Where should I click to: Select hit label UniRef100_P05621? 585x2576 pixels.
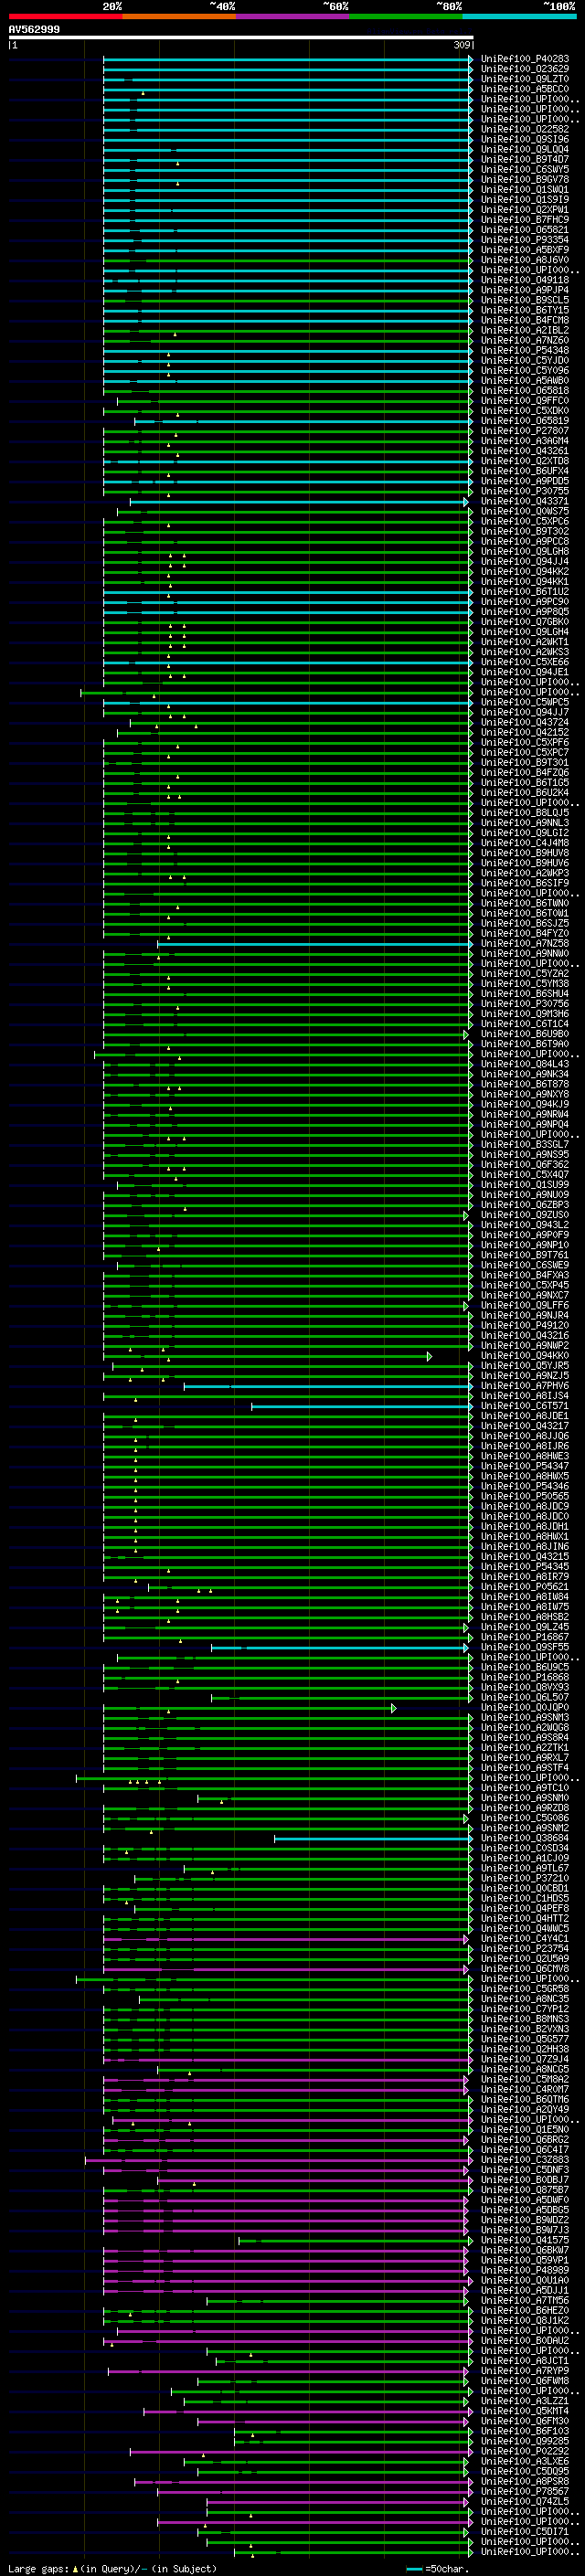tap(525, 1587)
